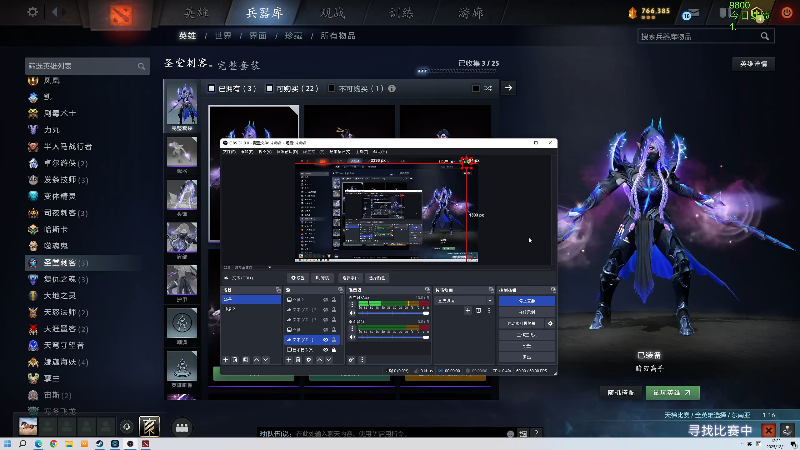Click OBS start recording button
800x450 pixels.
pos(527,312)
